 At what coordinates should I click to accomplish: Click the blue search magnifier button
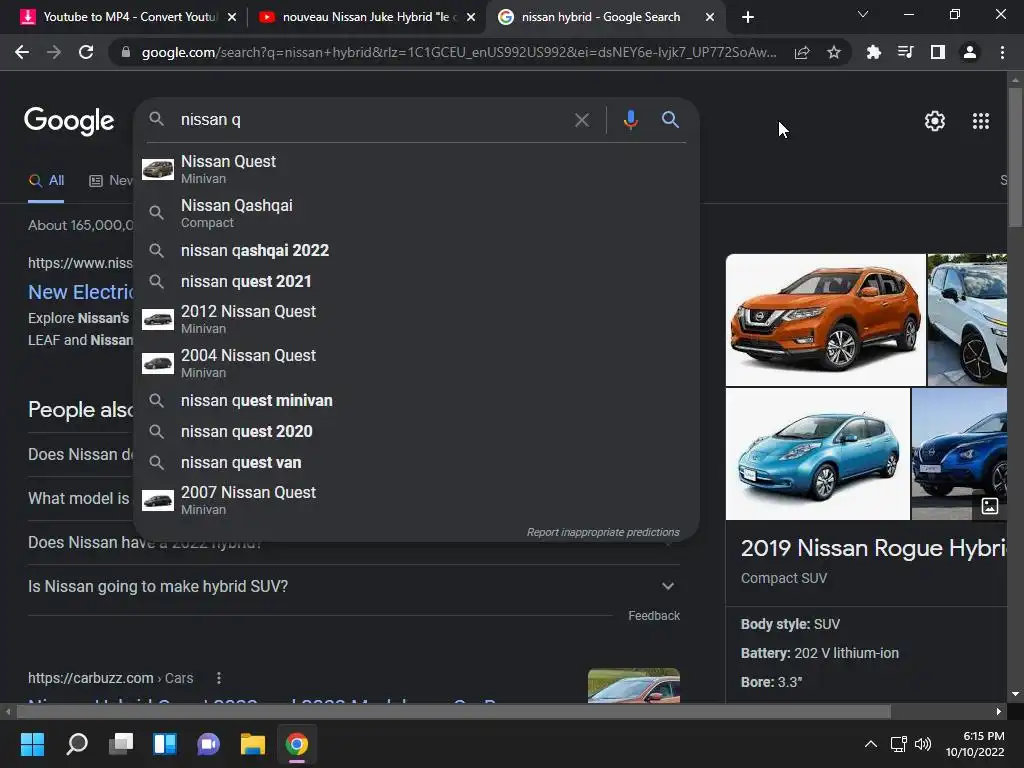(670, 120)
